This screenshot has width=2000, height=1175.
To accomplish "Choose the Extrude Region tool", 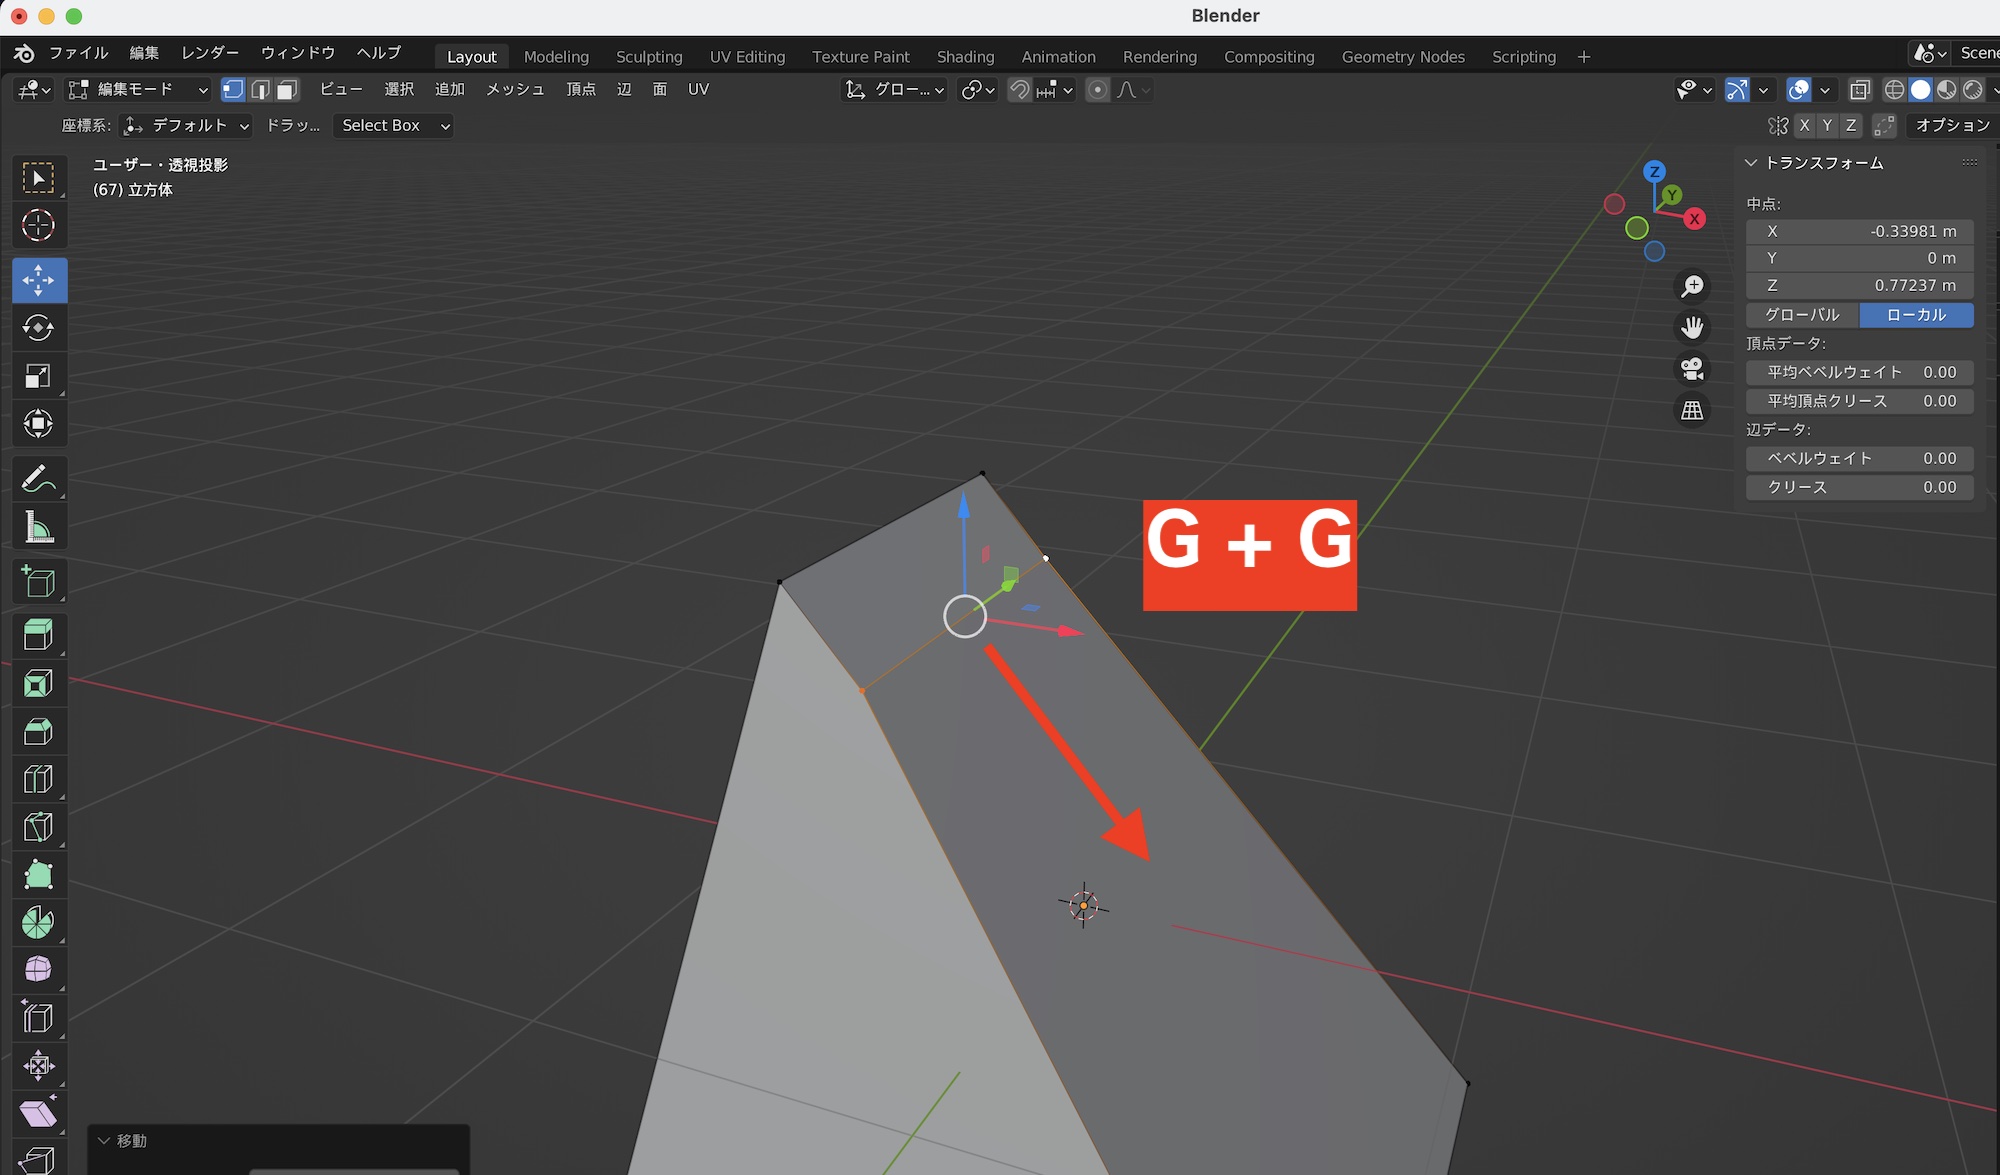I will pyautogui.click(x=38, y=635).
